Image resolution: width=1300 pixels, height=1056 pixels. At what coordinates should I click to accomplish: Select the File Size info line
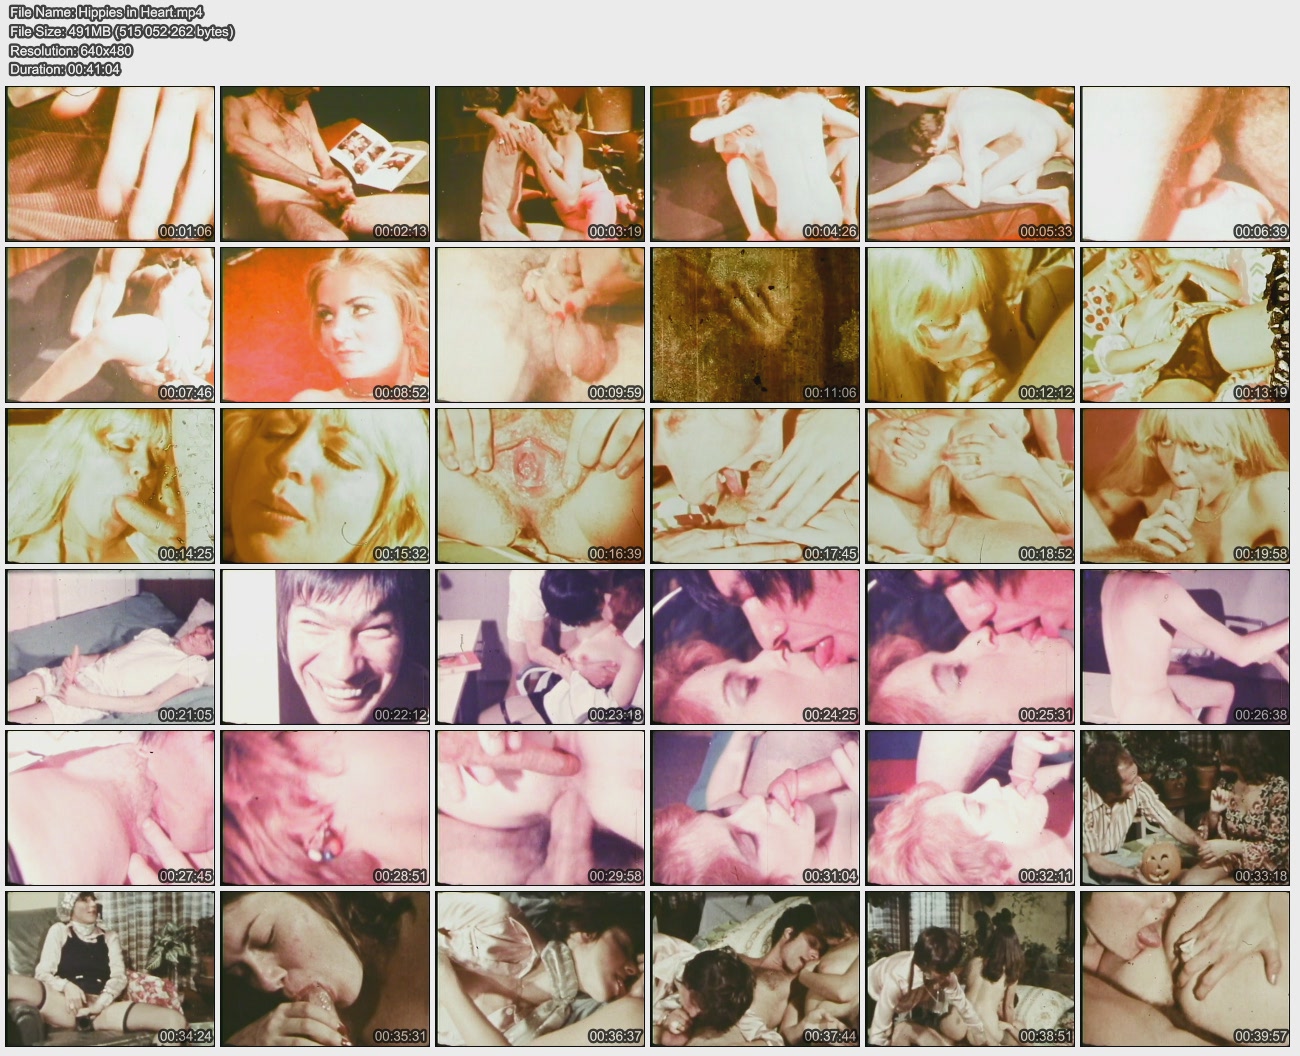click(x=121, y=31)
